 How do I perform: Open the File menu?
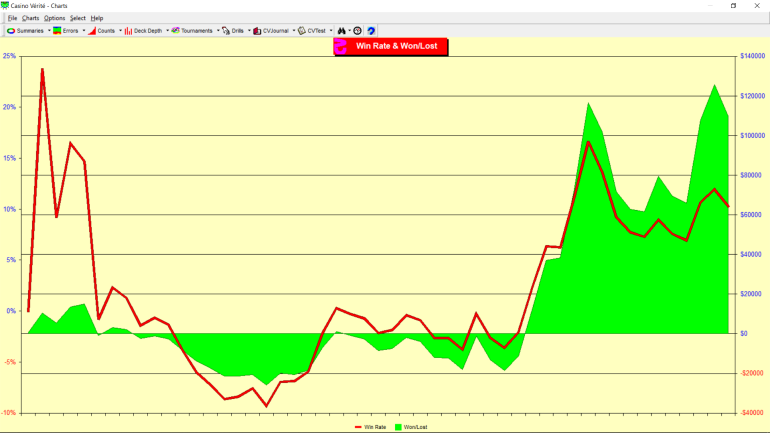pyautogui.click(x=12, y=18)
